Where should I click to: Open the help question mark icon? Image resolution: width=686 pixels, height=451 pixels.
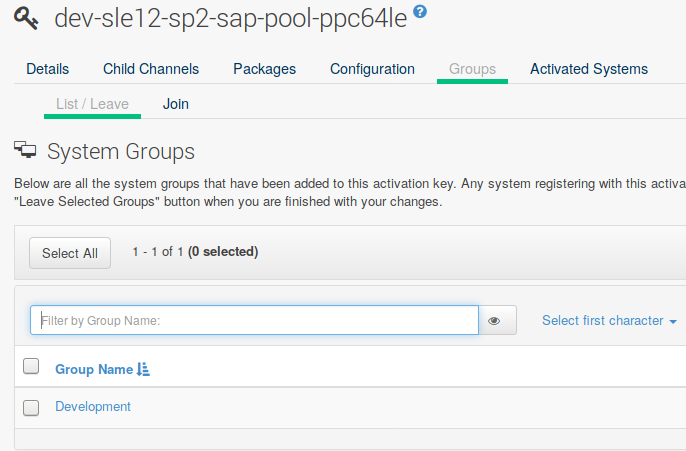(420, 13)
